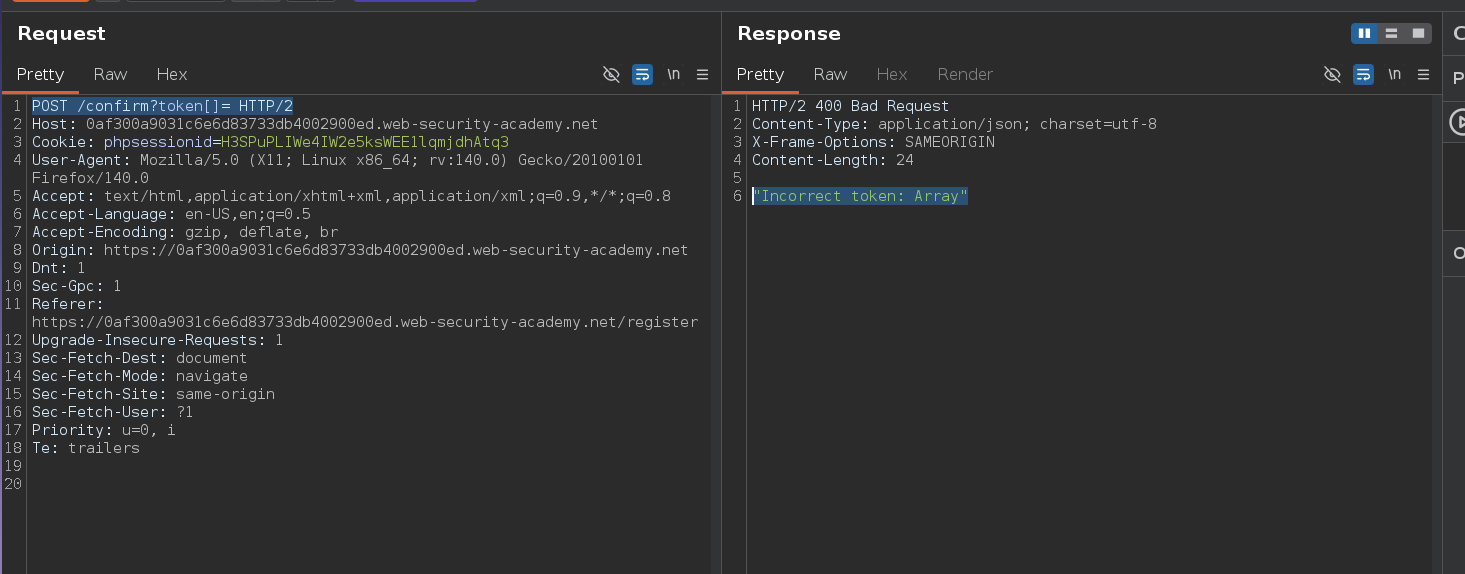Click the Firefox/140.0 continuation line
The image size is (1465, 574).
click(x=90, y=178)
